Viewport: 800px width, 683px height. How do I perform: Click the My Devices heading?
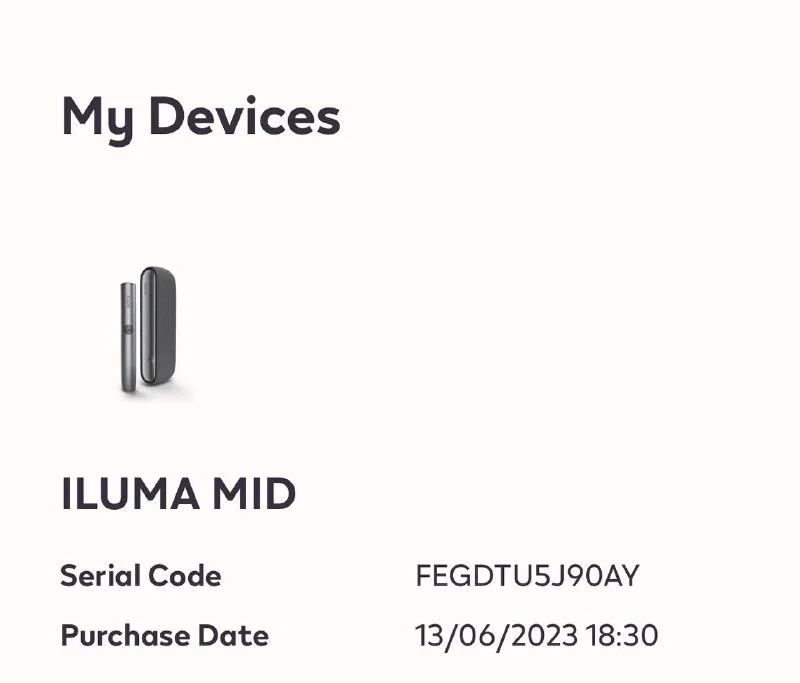(201, 118)
